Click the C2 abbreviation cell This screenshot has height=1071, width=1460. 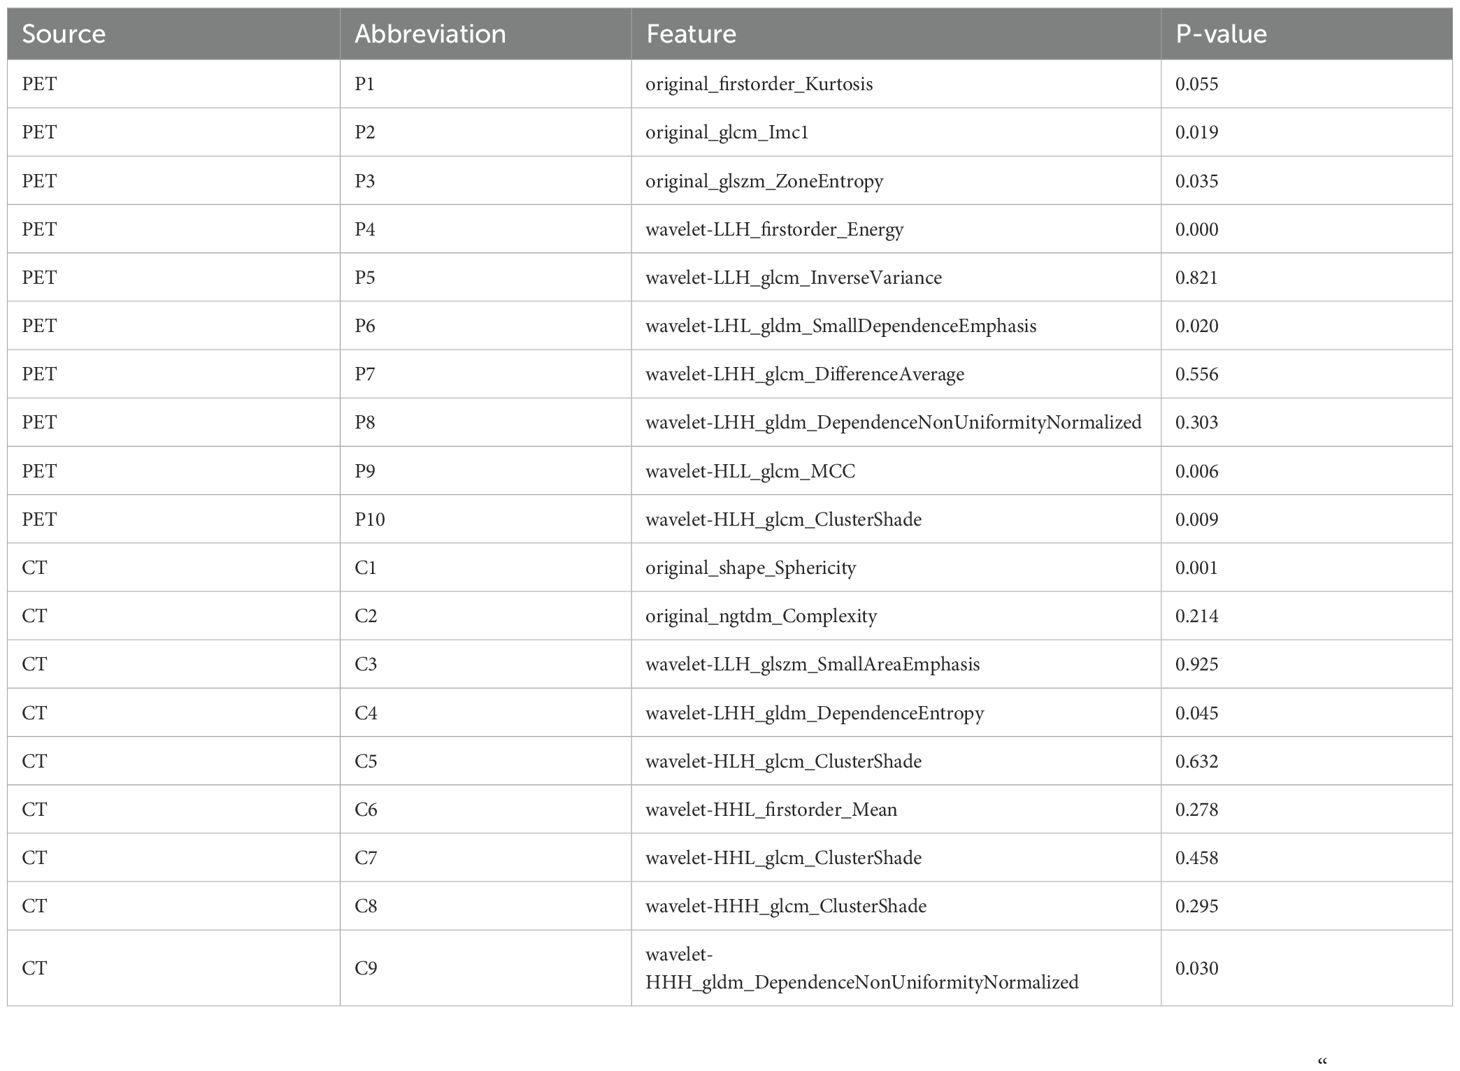pos(365,616)
